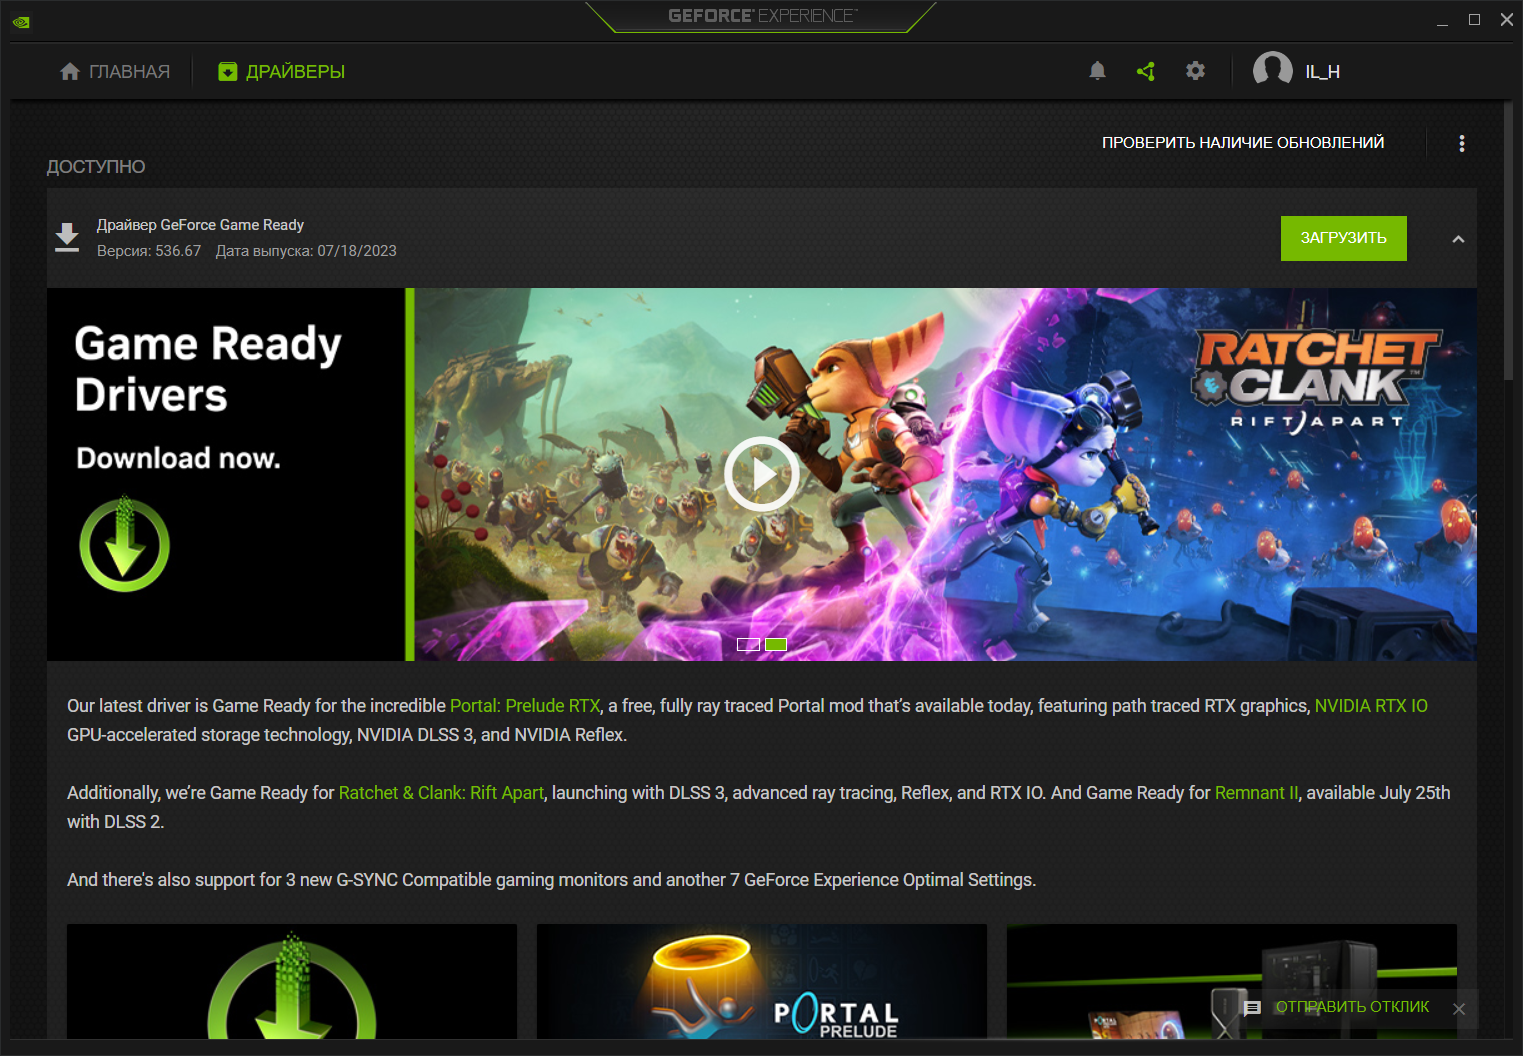Click the driver download arrow icon
Screen dimensions: 1523x1056
[67, 238]
